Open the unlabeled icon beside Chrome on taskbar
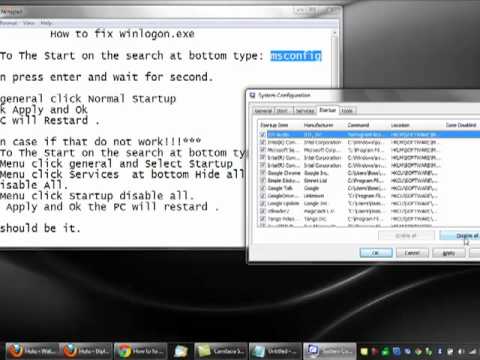This screenshot has height=360, width=480. click(x=181, y=351)
